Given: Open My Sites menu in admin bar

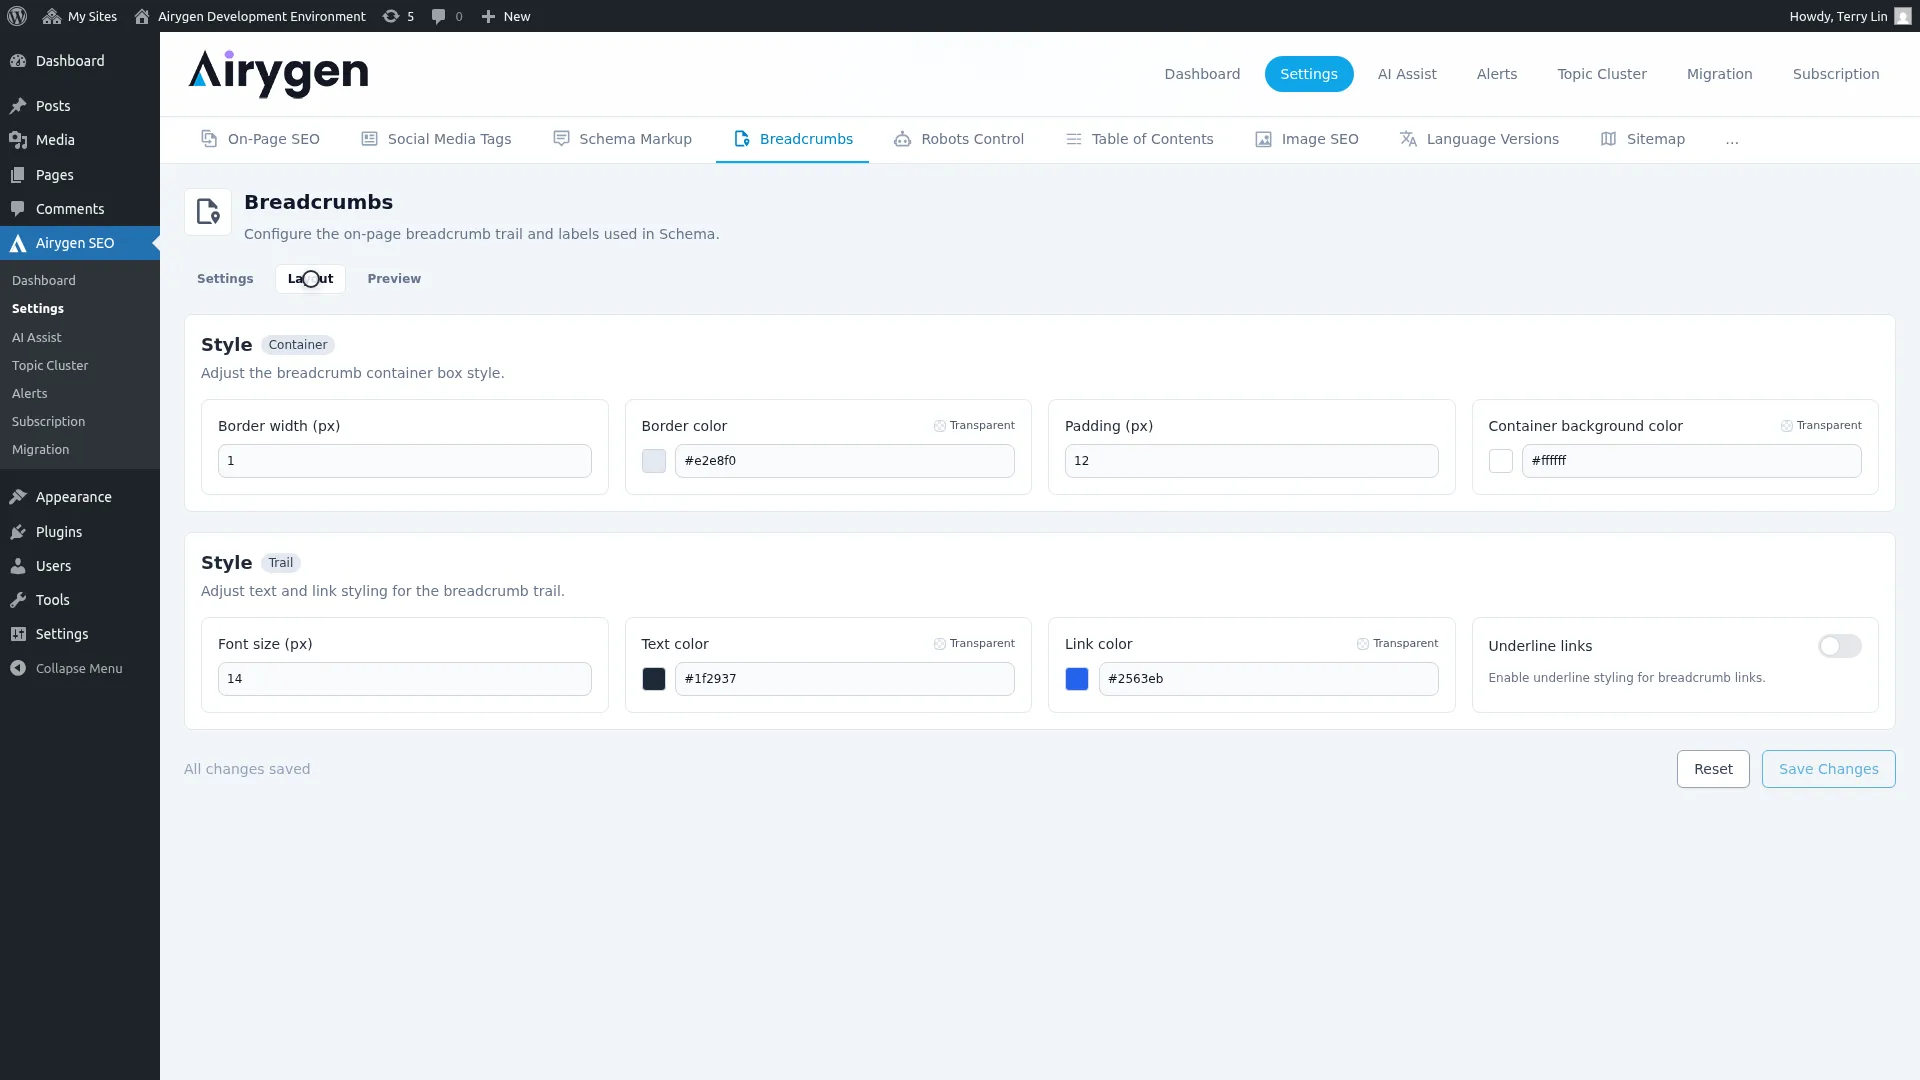Looking at the screenshot, I should click(80, 16).
